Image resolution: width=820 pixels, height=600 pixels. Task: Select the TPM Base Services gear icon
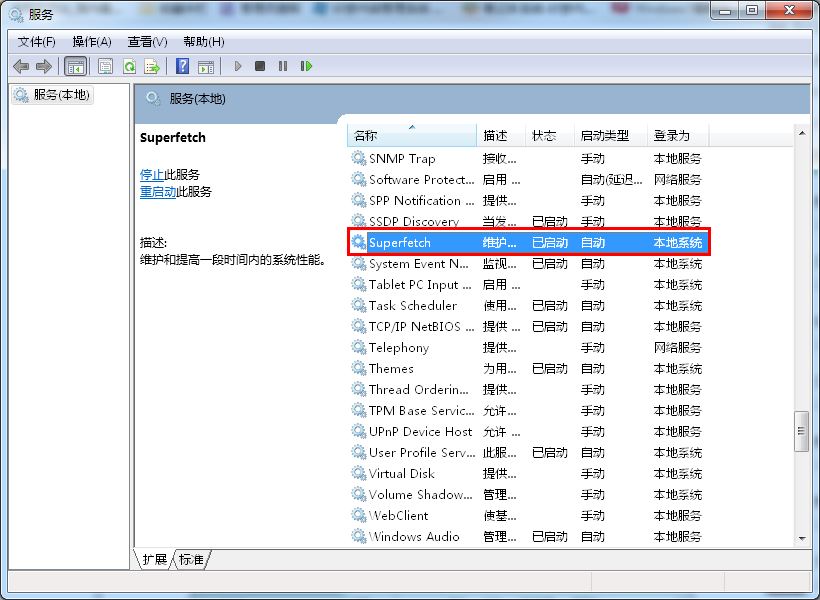pos(358,410)
